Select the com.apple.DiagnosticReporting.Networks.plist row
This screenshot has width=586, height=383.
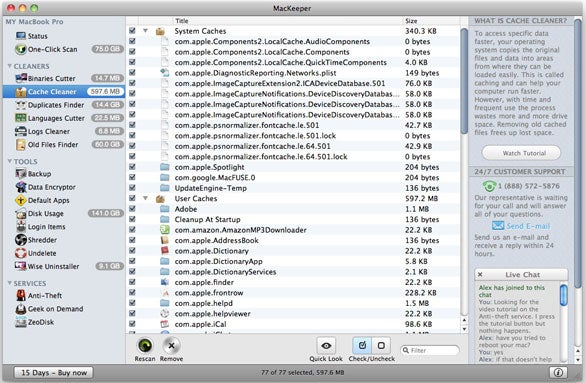point(293,73)
